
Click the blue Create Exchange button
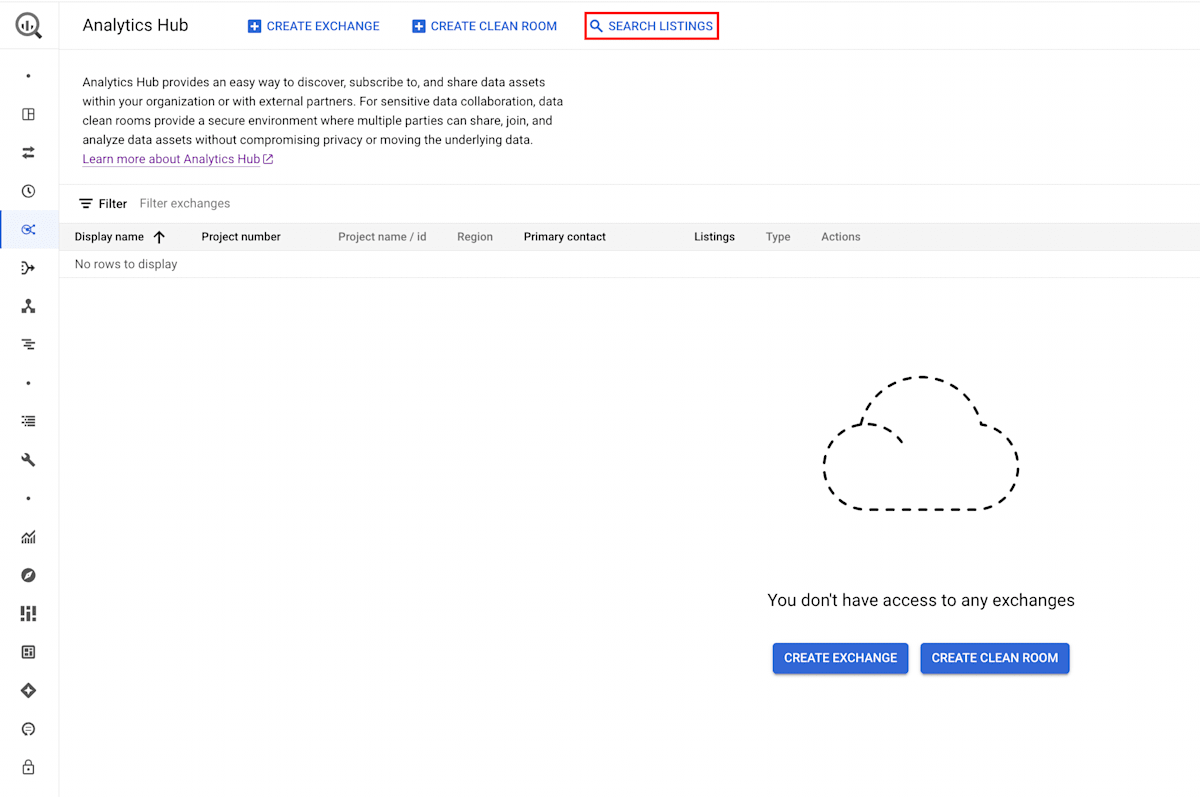point(840,658)
